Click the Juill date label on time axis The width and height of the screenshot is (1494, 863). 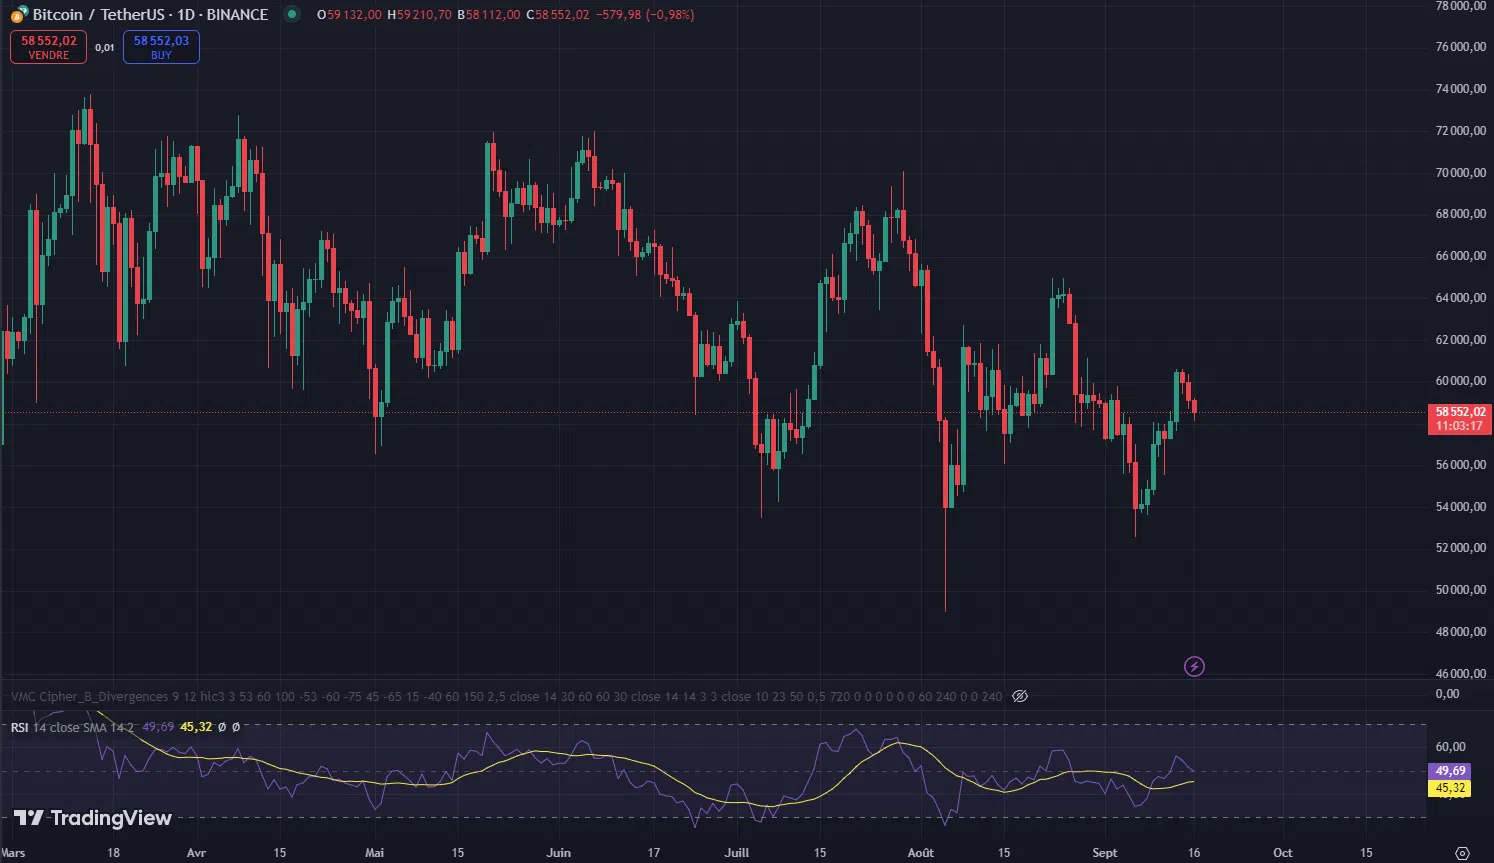(x=737, y=853)
